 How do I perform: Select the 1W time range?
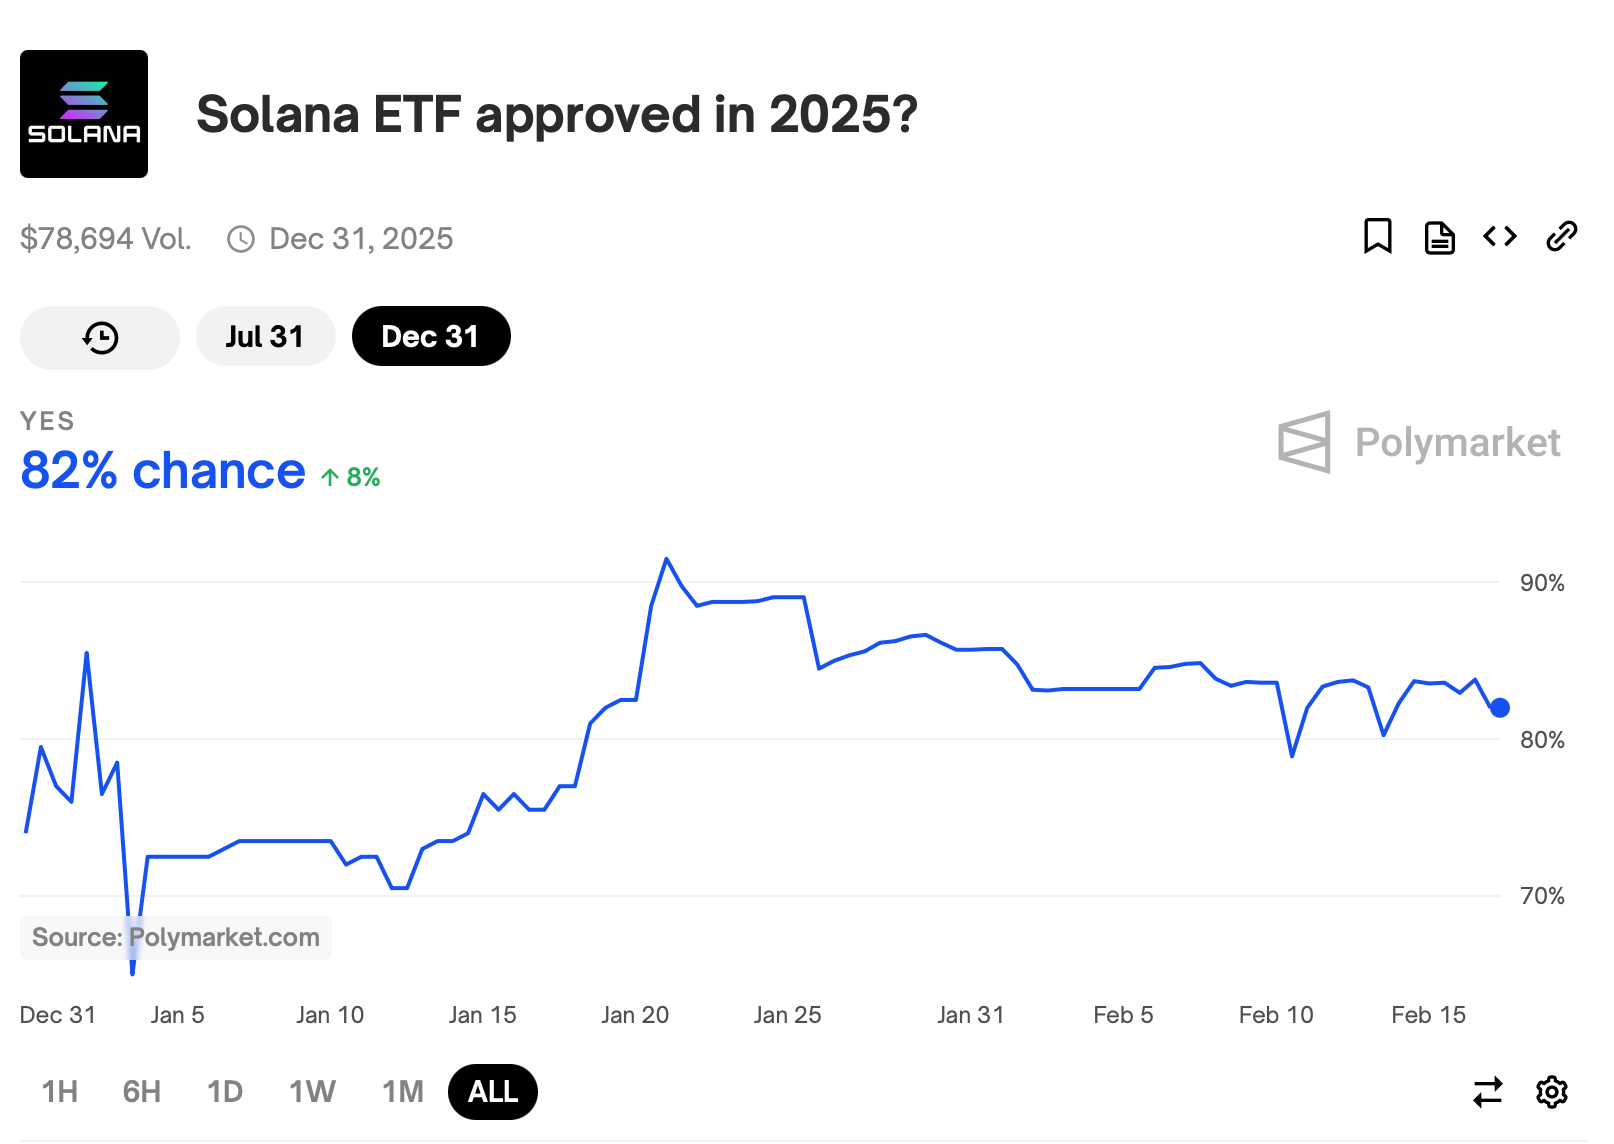click(x=311, y=1092)
